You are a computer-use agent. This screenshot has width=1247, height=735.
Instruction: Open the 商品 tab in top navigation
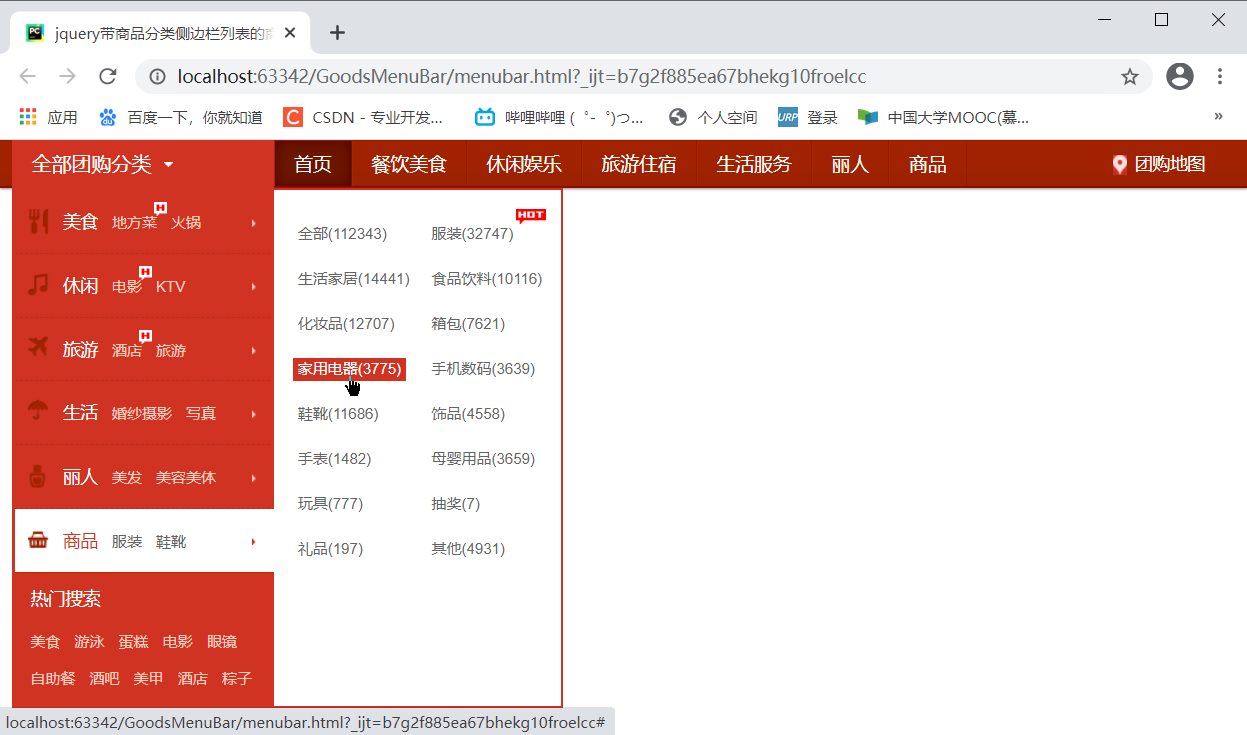927,164
